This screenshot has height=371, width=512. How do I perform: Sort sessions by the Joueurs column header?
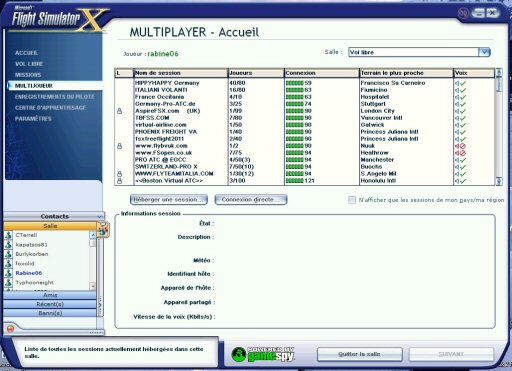click(256, 73)
